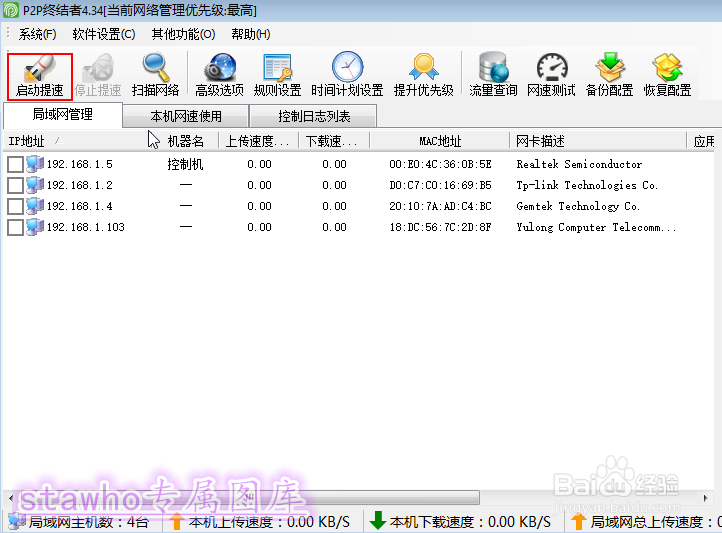
Task: Click the orange 本机上传速度 arrow icon
Action: click(x=176, y=521)
